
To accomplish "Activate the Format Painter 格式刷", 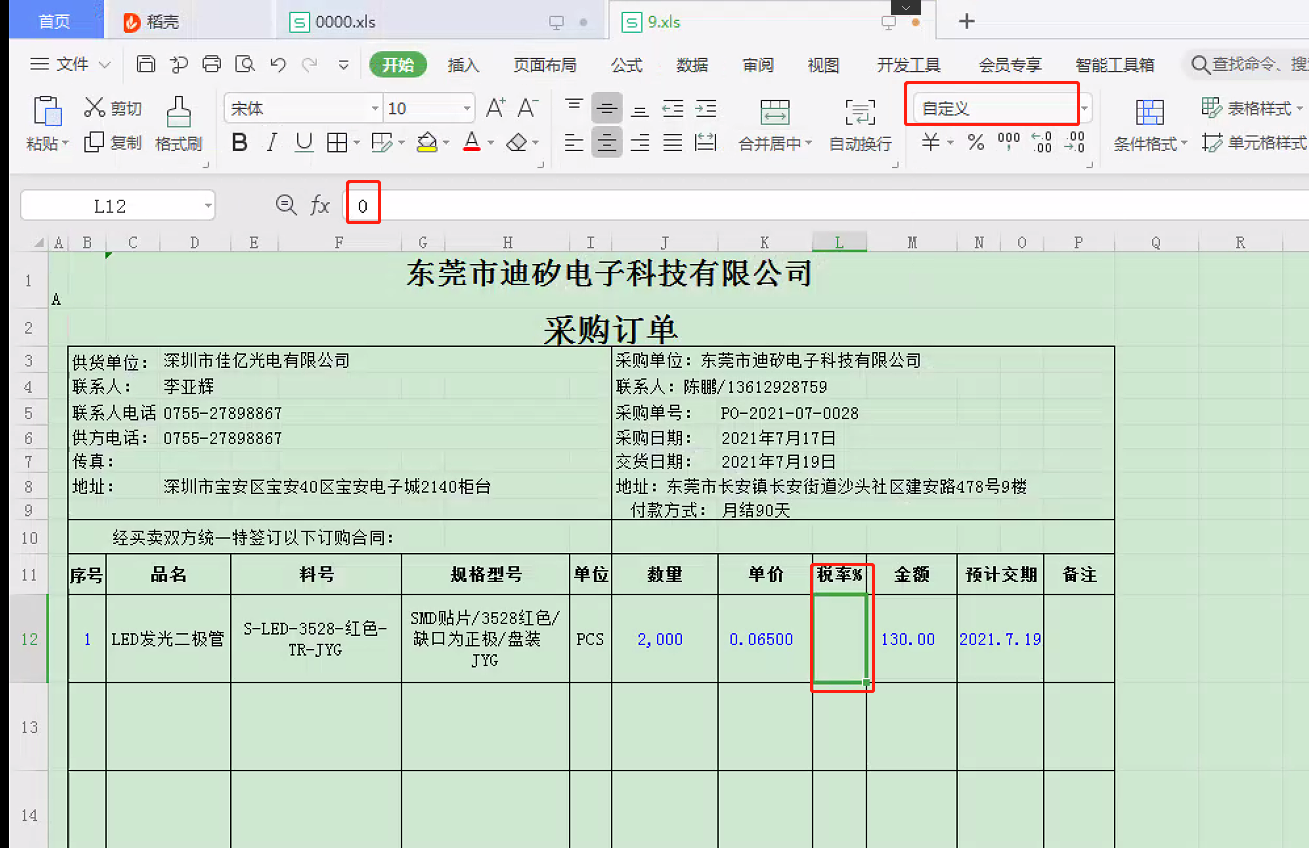I will tap(179, 124).
